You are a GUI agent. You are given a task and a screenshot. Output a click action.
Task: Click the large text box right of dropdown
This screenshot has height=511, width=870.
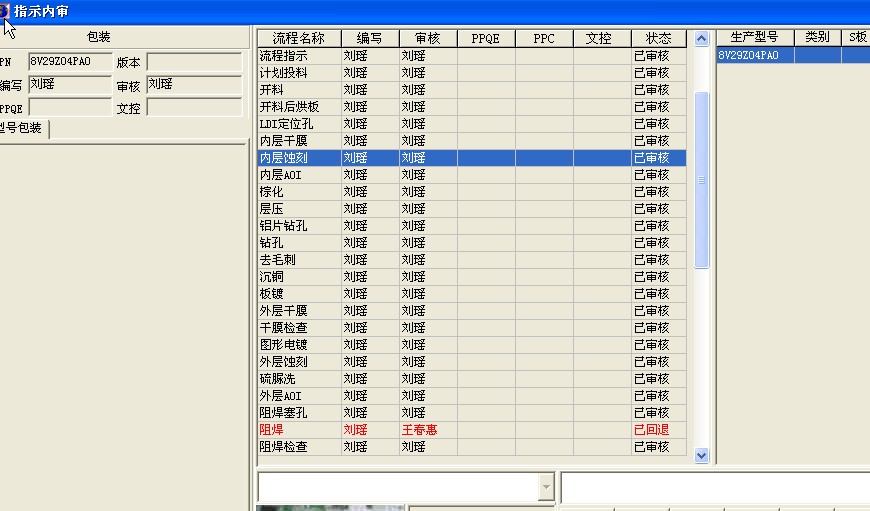pos(715,487)
